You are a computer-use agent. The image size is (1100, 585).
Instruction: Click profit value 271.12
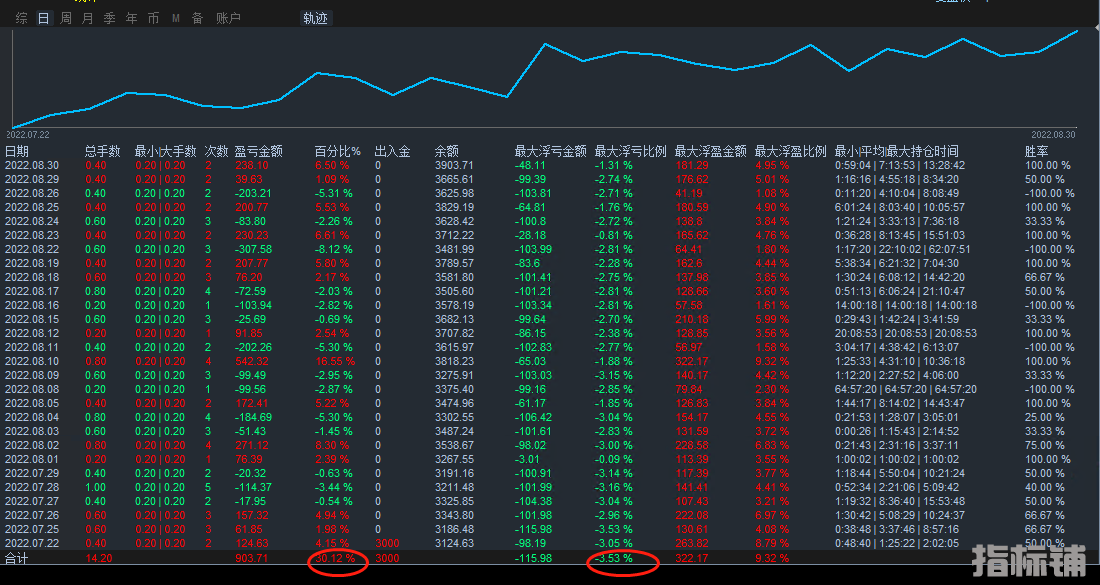point(252,445)
